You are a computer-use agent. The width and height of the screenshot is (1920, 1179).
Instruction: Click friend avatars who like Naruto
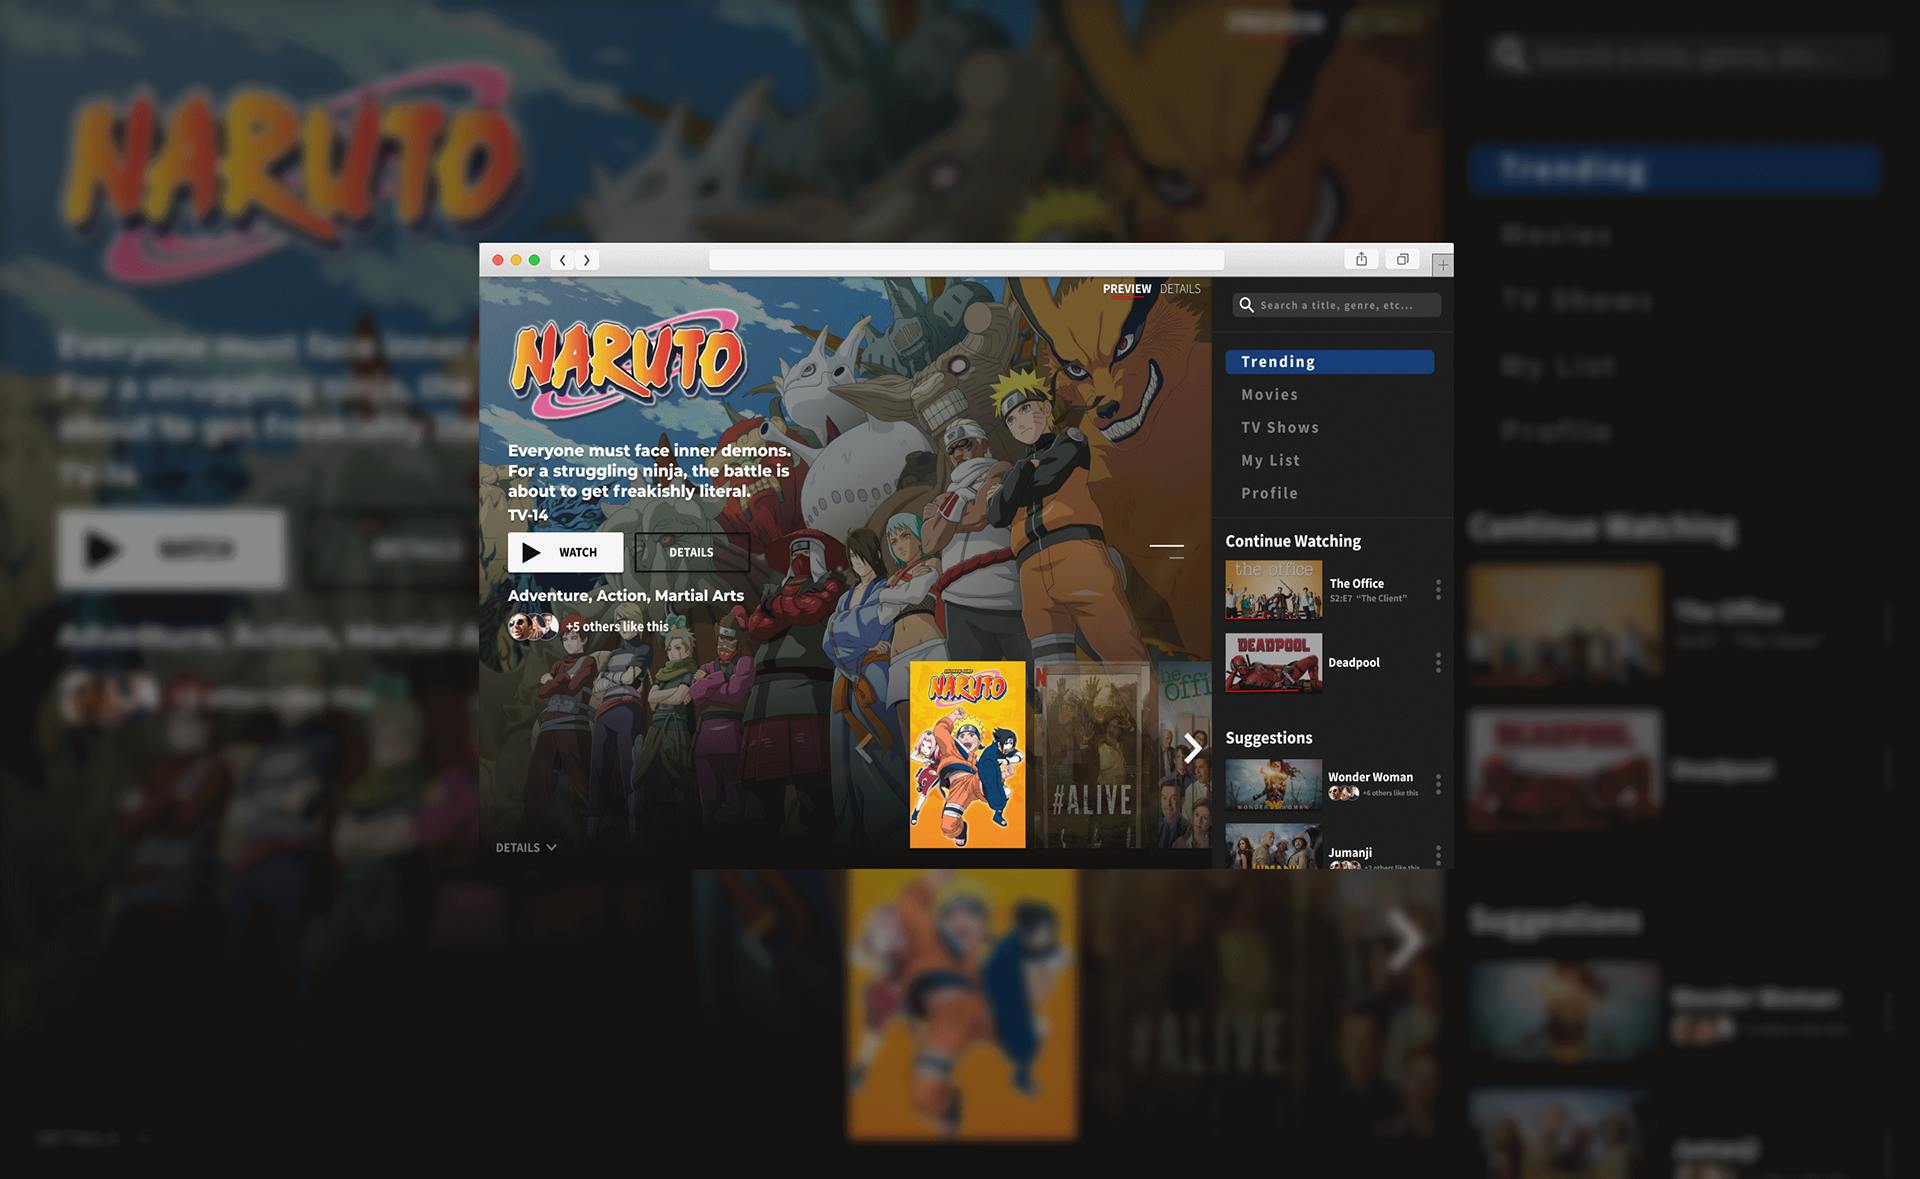(533, 627)
